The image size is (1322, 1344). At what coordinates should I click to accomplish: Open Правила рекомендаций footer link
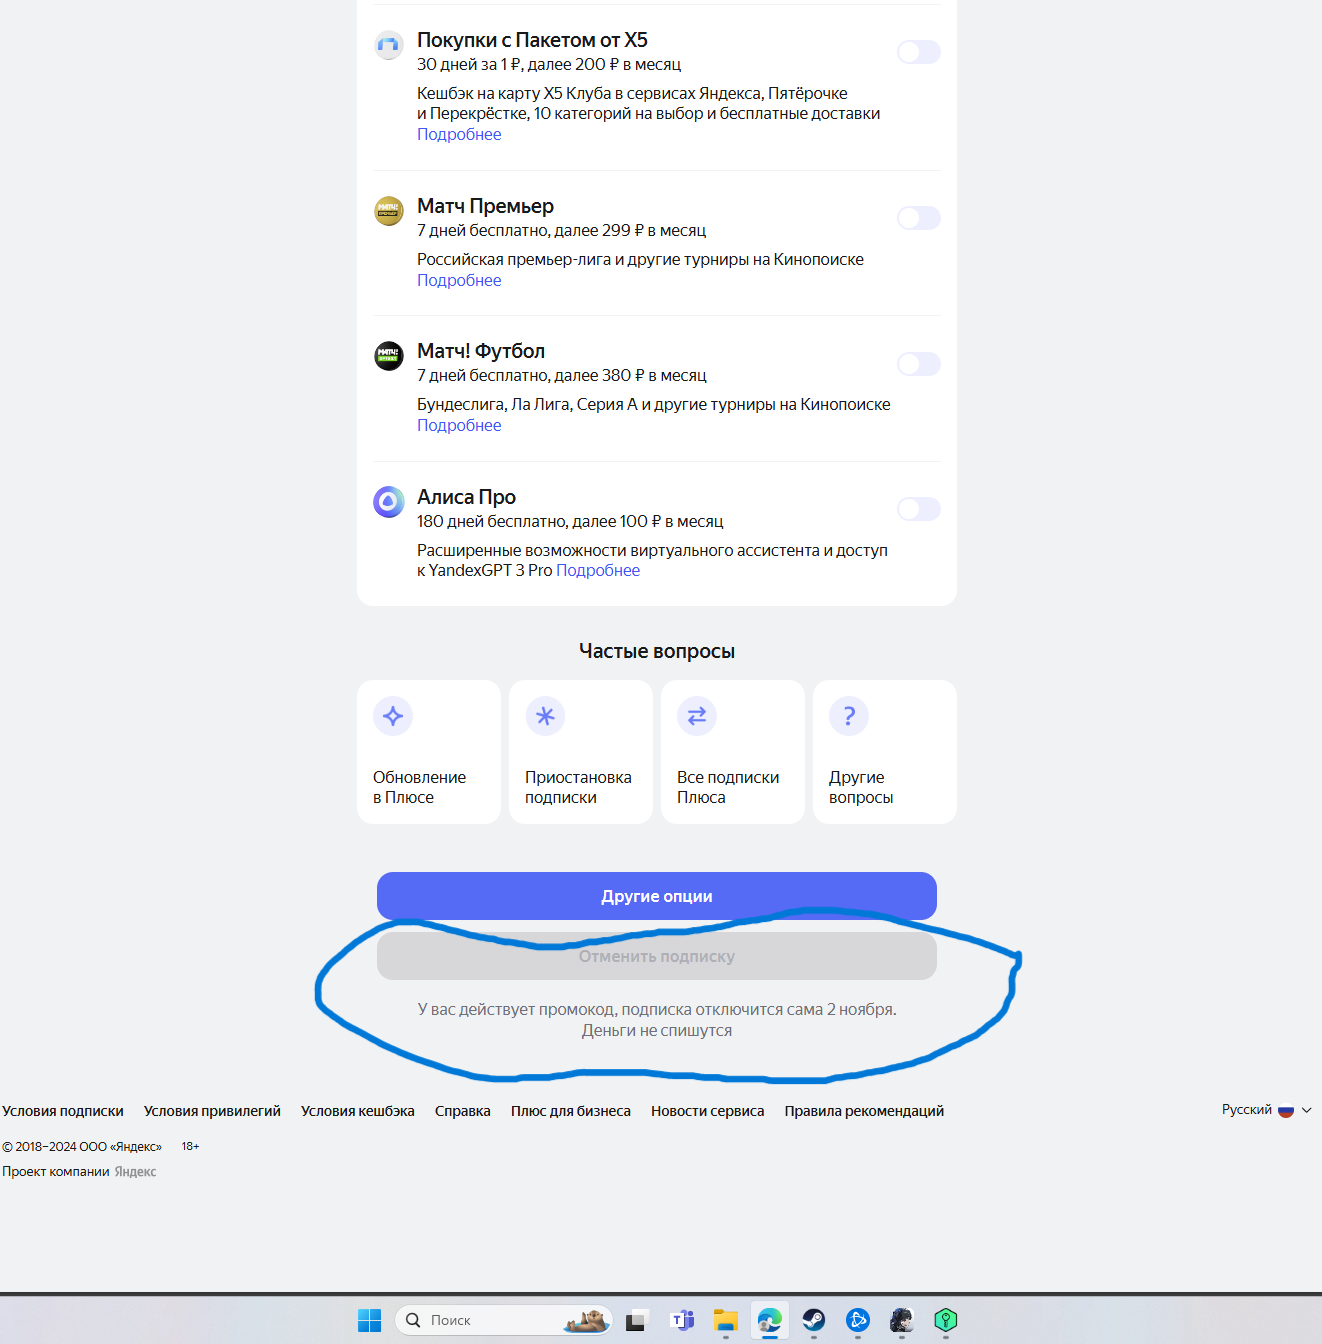[864, 1111]
